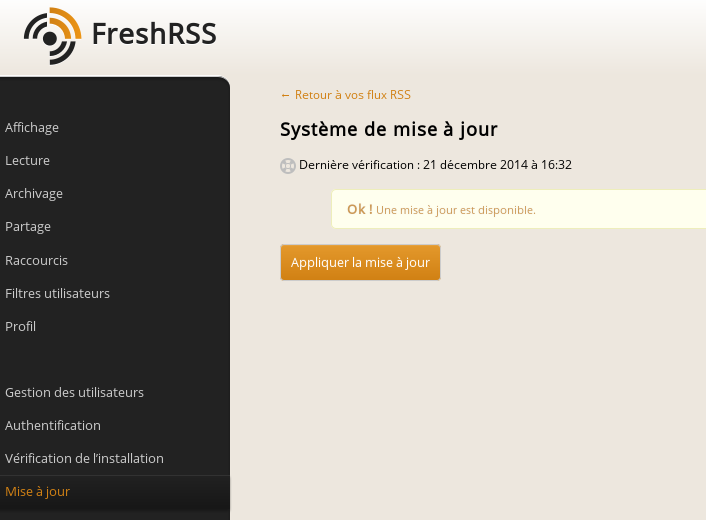Screen dimensions: 706x520
Task: Go to Profil settings
Action: (115, 326)
